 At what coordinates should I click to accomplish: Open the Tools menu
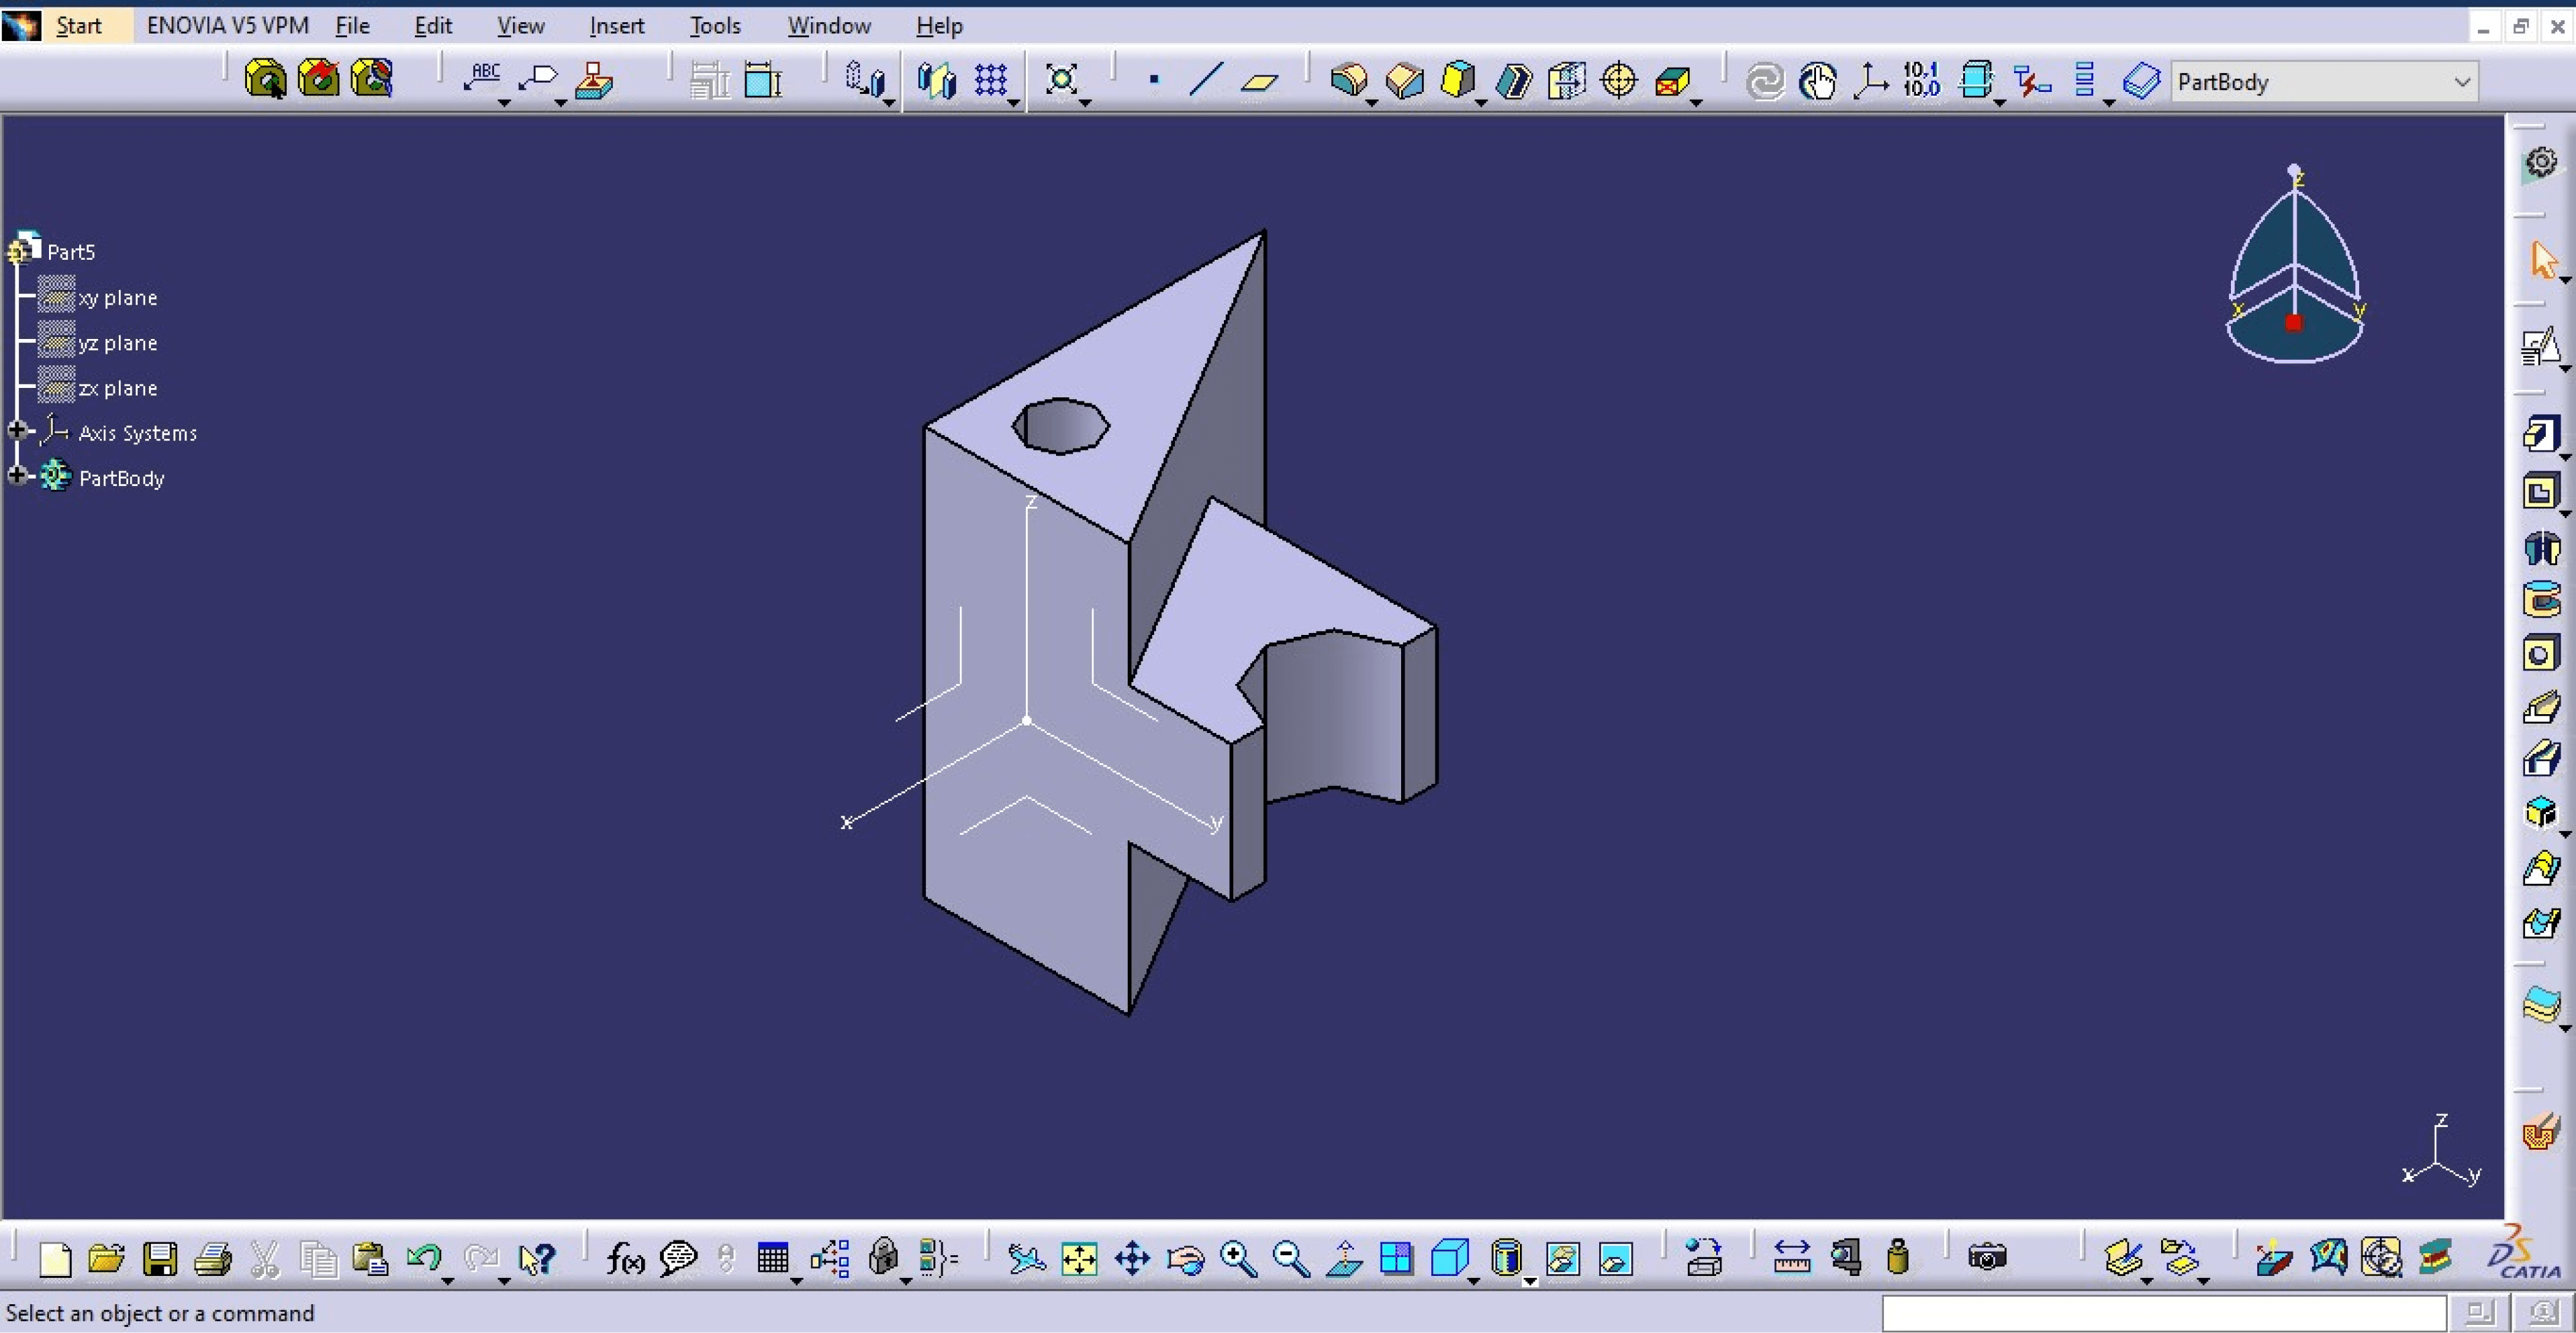(714, 25)
